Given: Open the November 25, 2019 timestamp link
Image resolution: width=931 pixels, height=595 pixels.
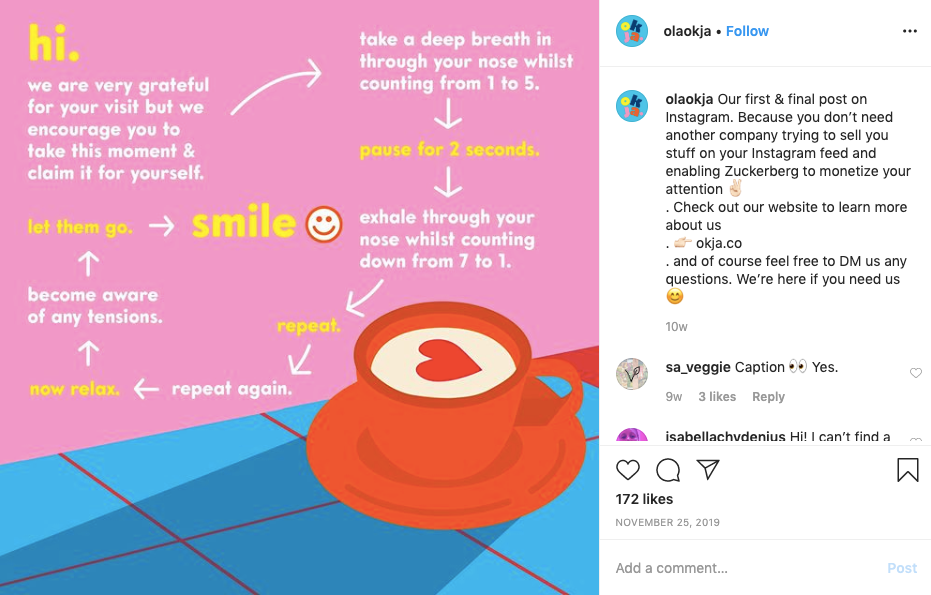Looking at the screenshot, I should 667,523.
